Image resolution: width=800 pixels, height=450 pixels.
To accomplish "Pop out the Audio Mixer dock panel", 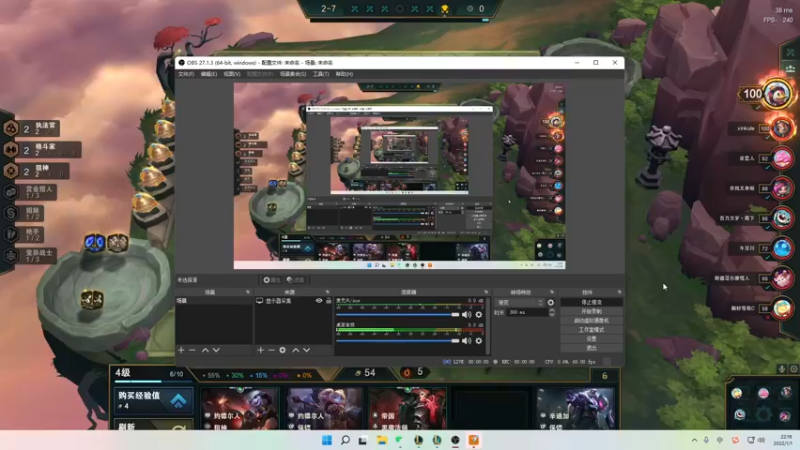I will (486, 292).
